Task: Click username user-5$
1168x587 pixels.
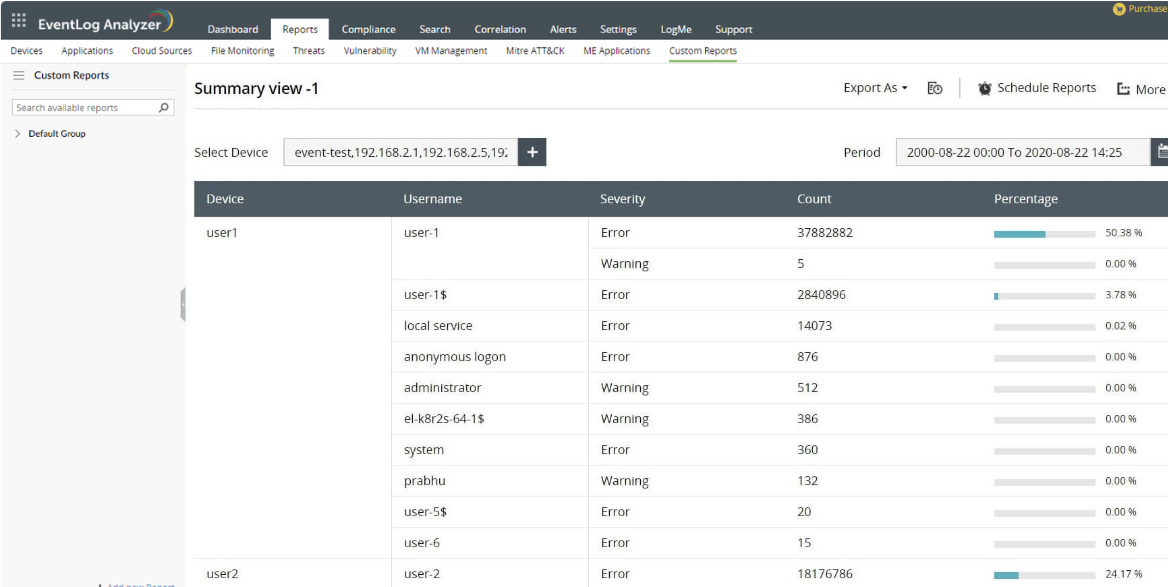Action: pyautogui.click(x=425, y=512)
